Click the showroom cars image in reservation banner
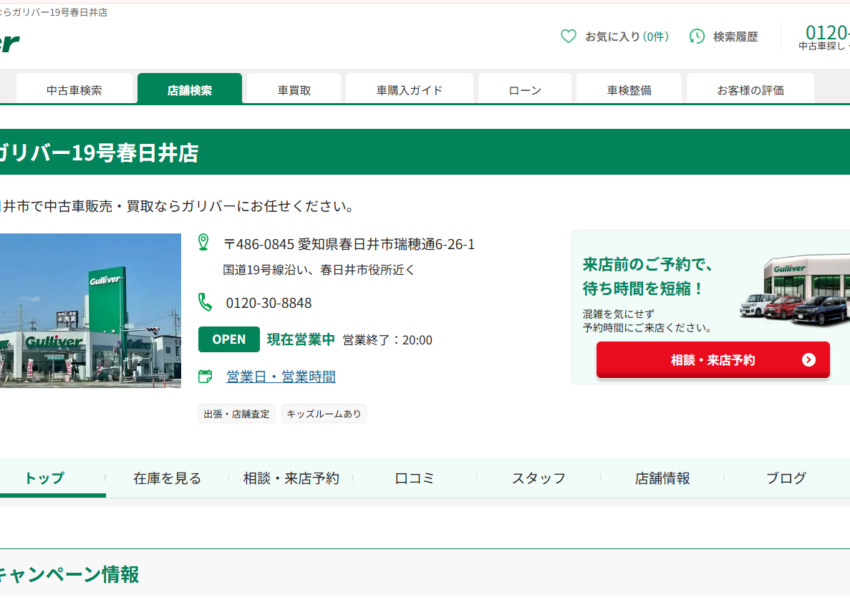Image resolution: width=850 pixels, height=600 pixels. pyautogui.click(x=794, y=289)
